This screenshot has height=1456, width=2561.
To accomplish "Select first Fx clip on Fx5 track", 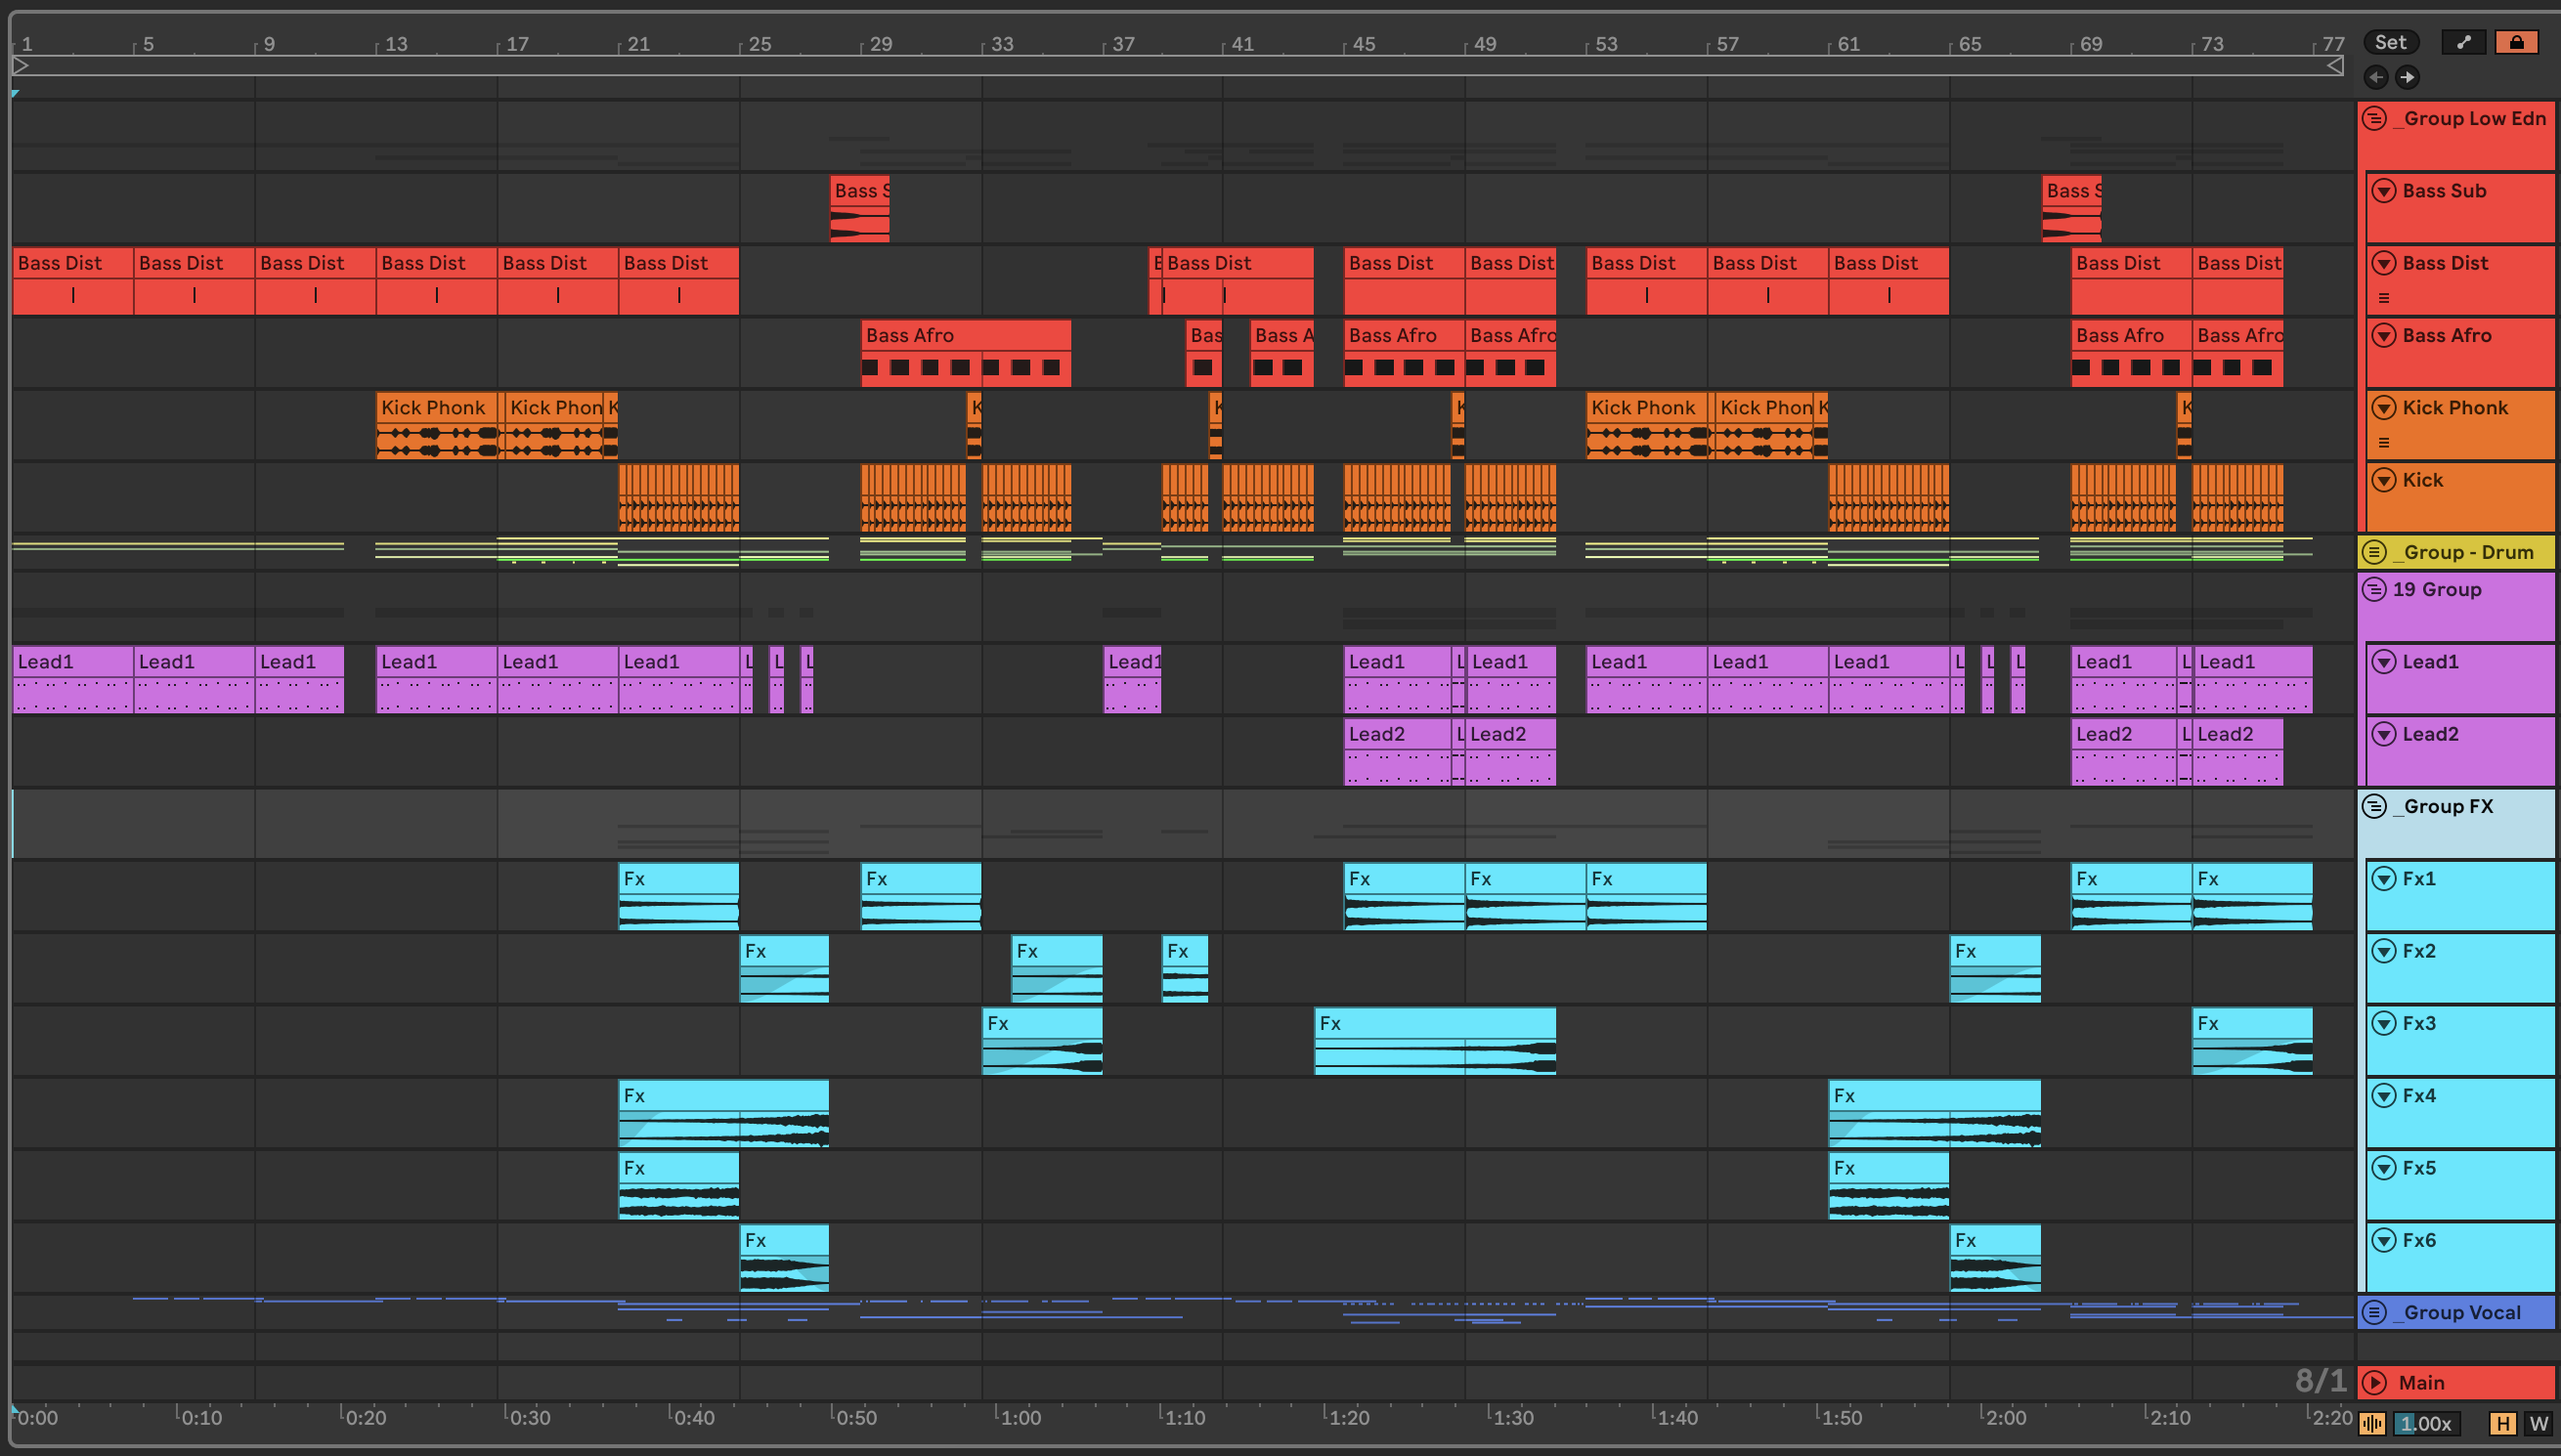I will (678, 1186).
